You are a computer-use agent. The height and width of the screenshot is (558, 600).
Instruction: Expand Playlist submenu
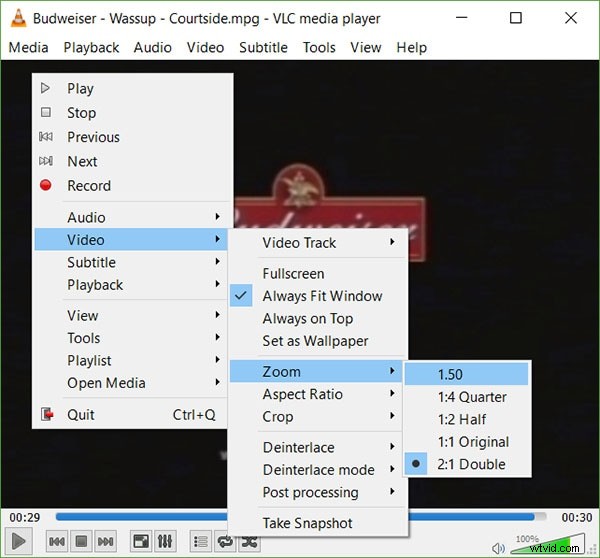click(x=131, y=361)
